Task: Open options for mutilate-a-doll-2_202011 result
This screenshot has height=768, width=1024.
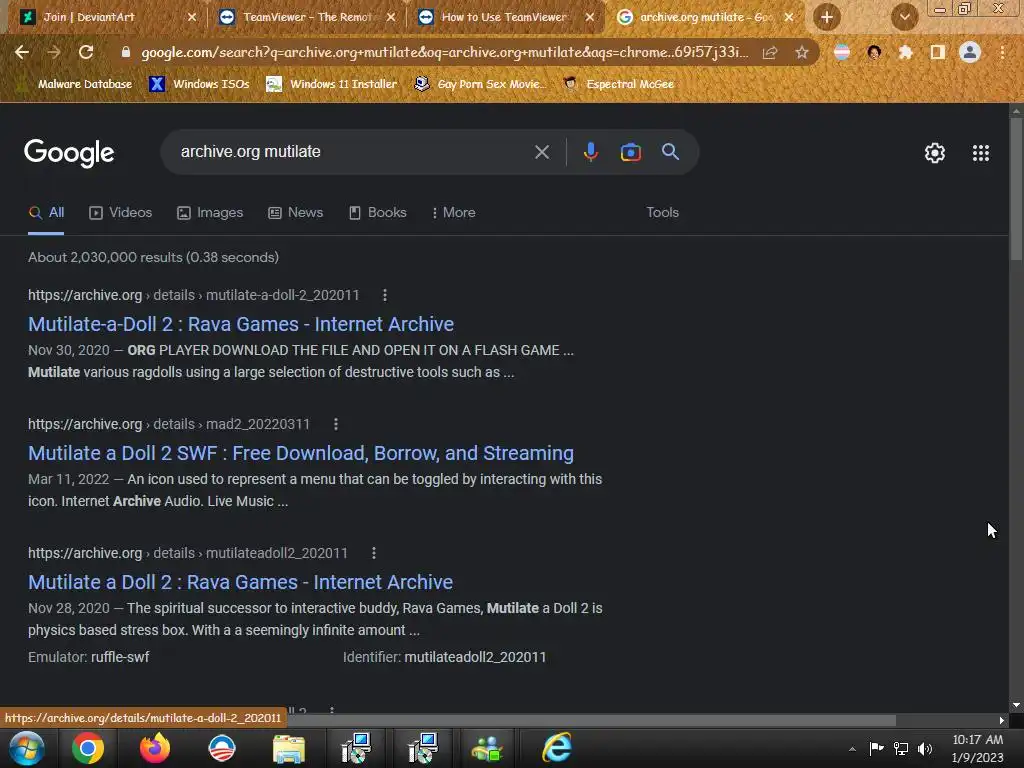Action: (x=385, y=295)
